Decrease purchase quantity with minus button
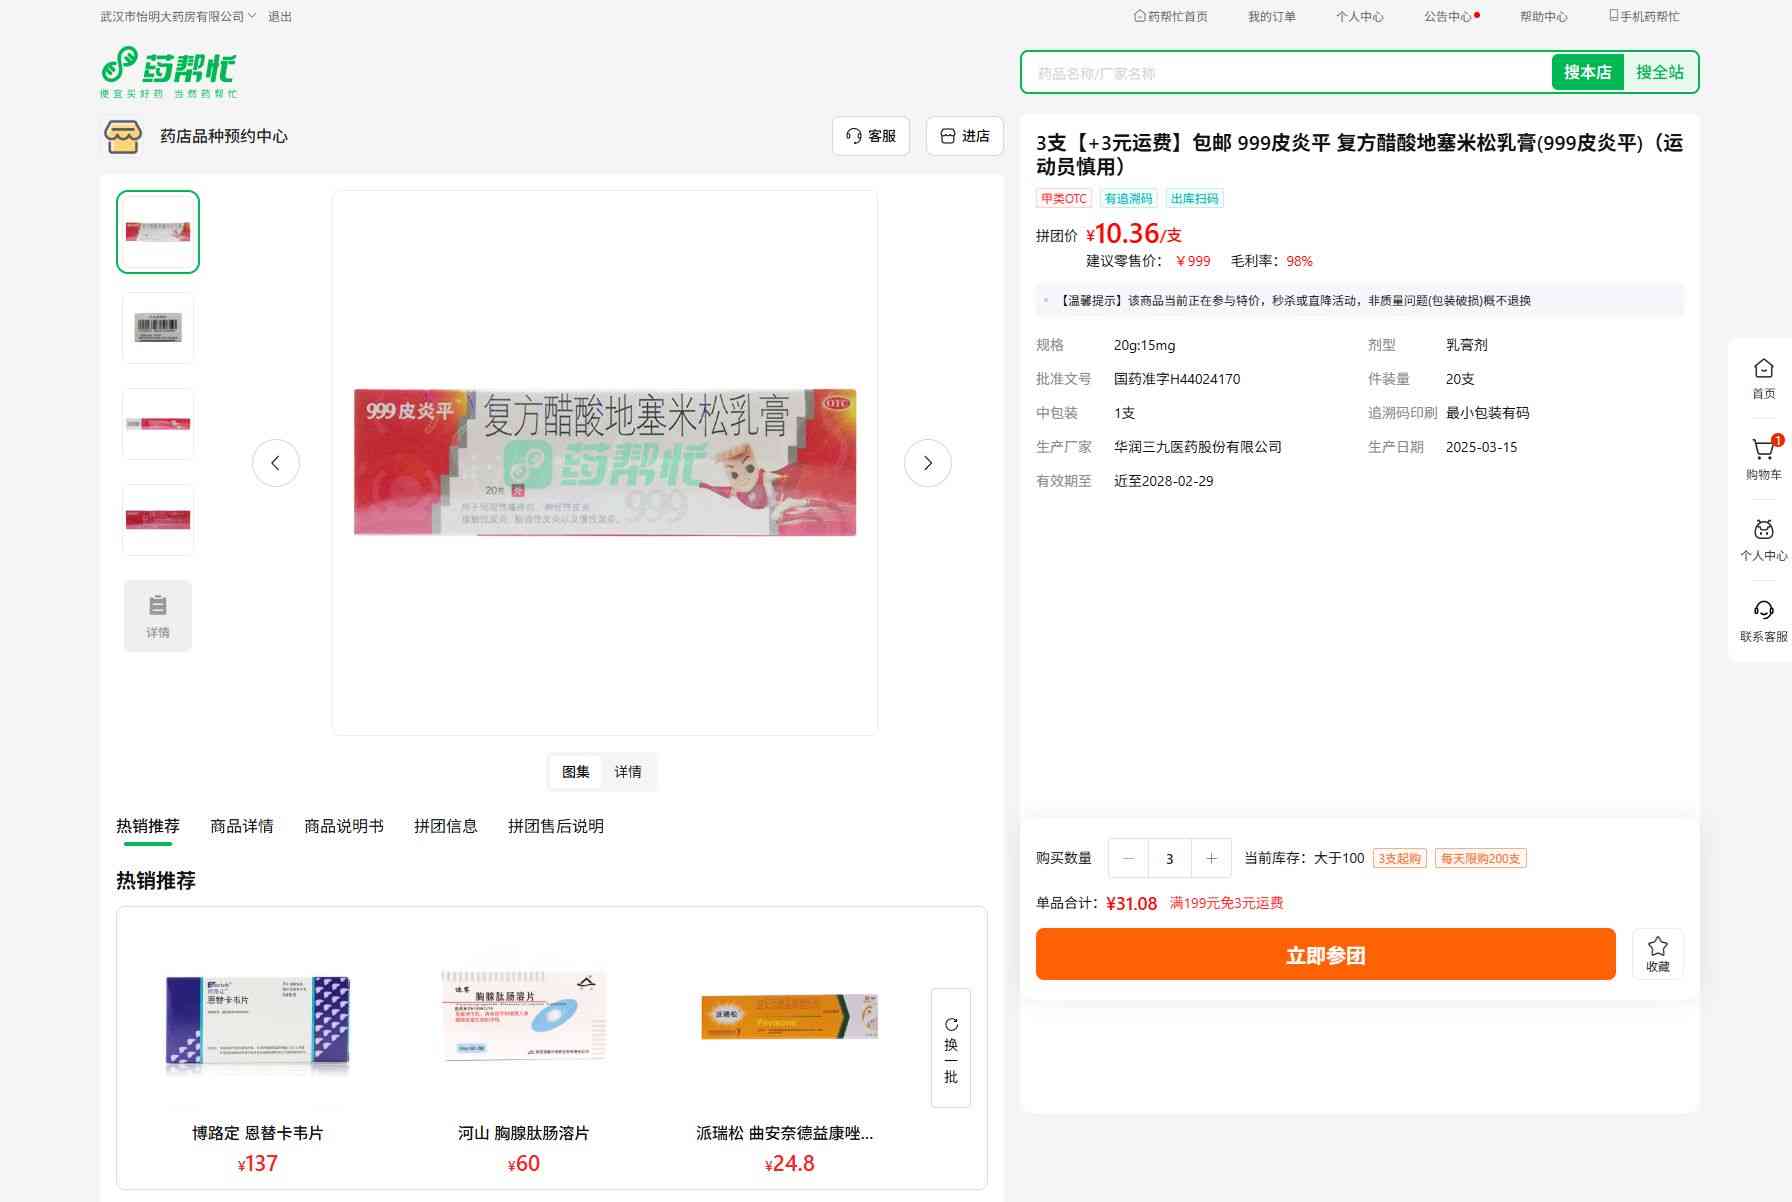Viewport: 1792px width, 1202px height. click(x=1129, y=859)
